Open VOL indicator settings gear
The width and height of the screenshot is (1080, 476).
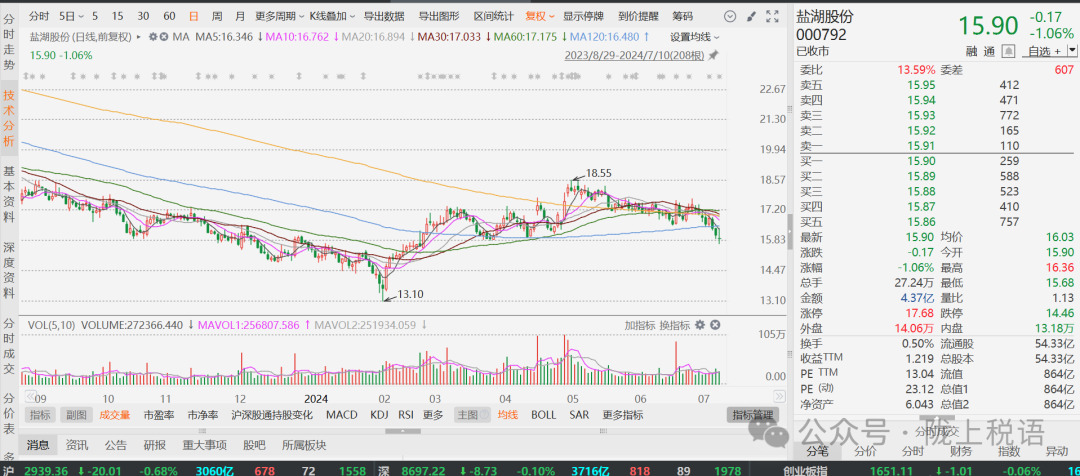pyautogui.click(x=699, y=325)
